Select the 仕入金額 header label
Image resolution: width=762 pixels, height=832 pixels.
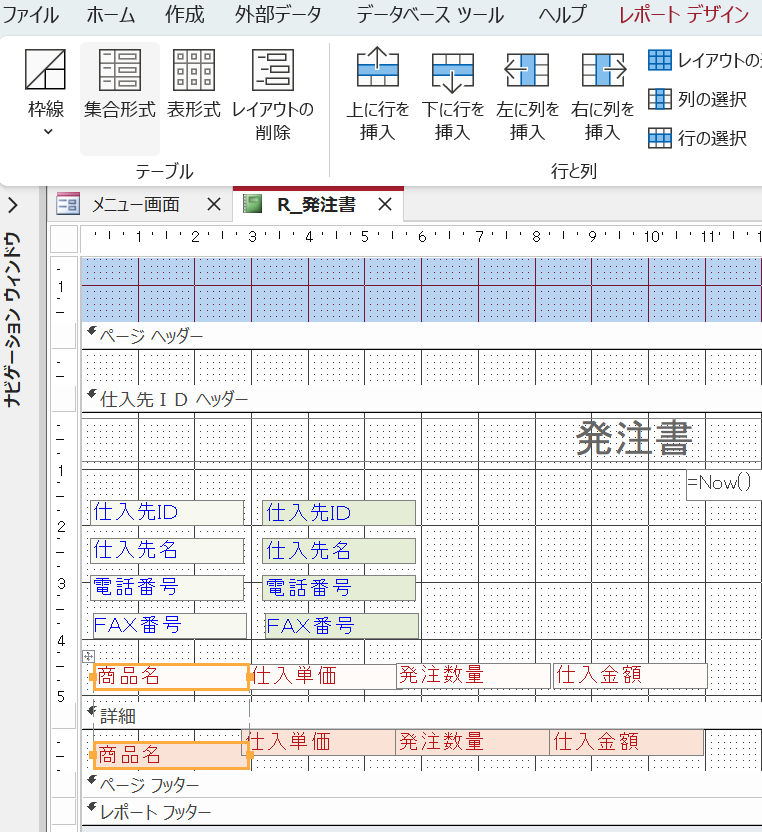pos(630,675)
